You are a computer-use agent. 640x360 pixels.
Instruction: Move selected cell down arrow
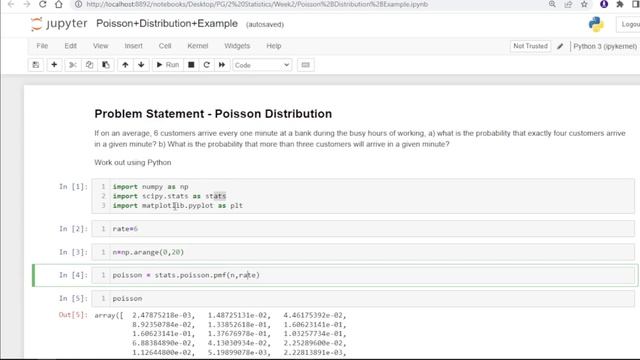click(x=141, y=65)
